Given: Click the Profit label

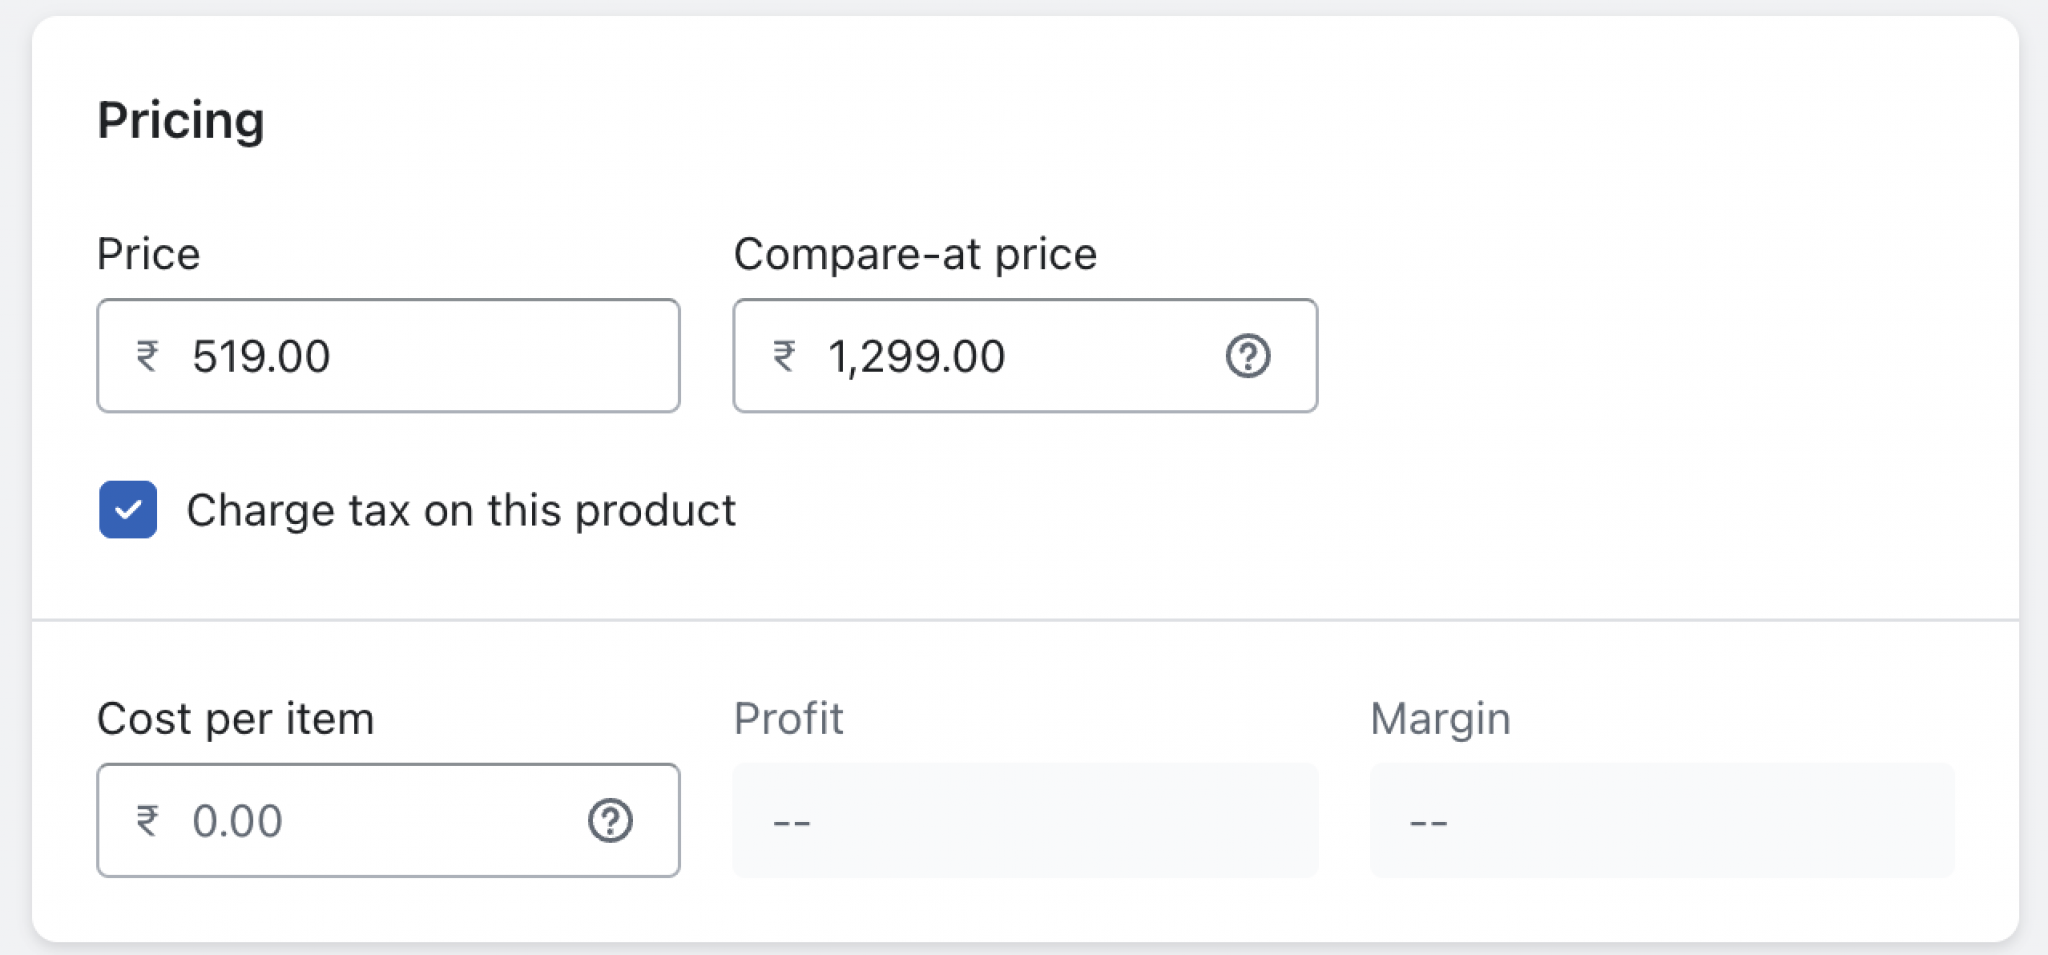Looking at the screenshot, I should click(x=788, y=719).
